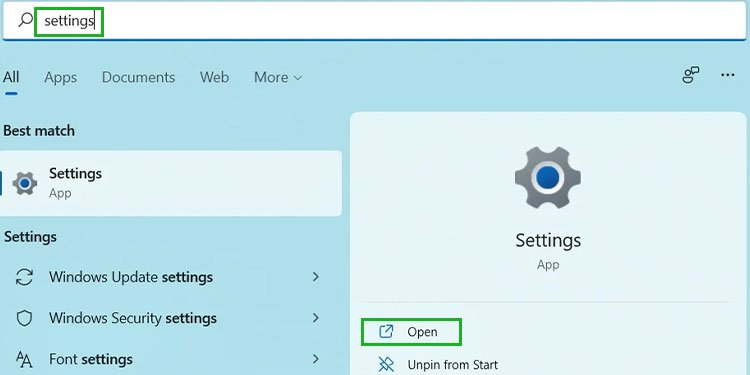Open the Settings app best match result
The width and height of the screenshot is (750, 375).
(x=171, y=183)
